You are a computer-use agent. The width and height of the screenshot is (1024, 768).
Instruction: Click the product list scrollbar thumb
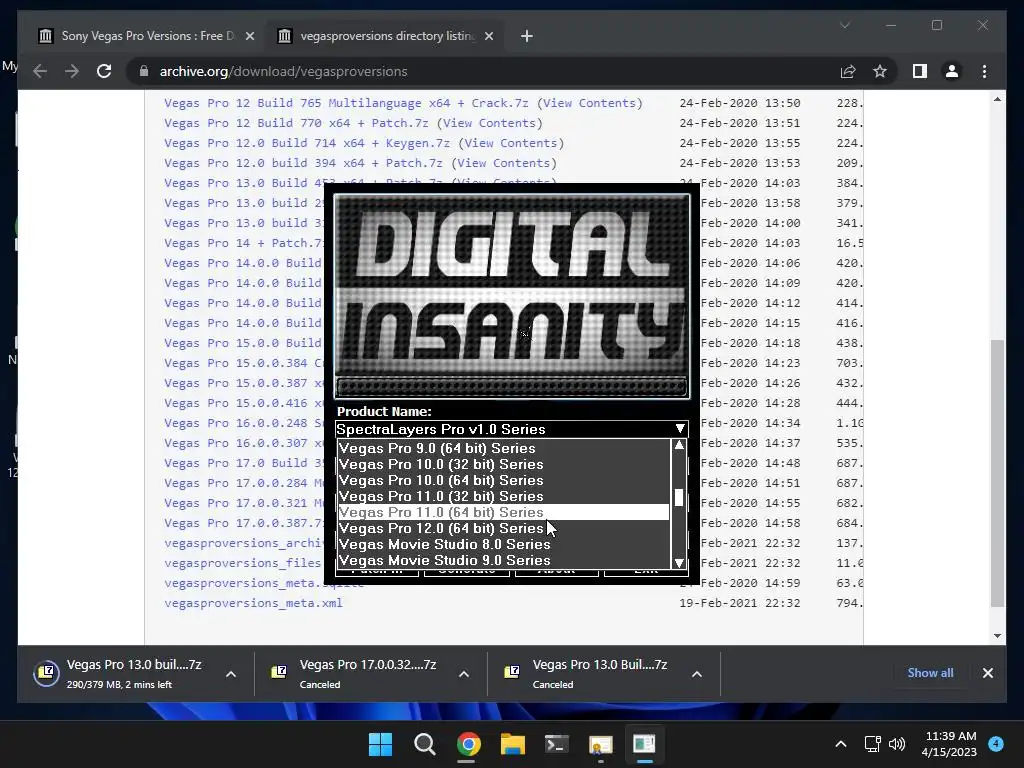679,498
